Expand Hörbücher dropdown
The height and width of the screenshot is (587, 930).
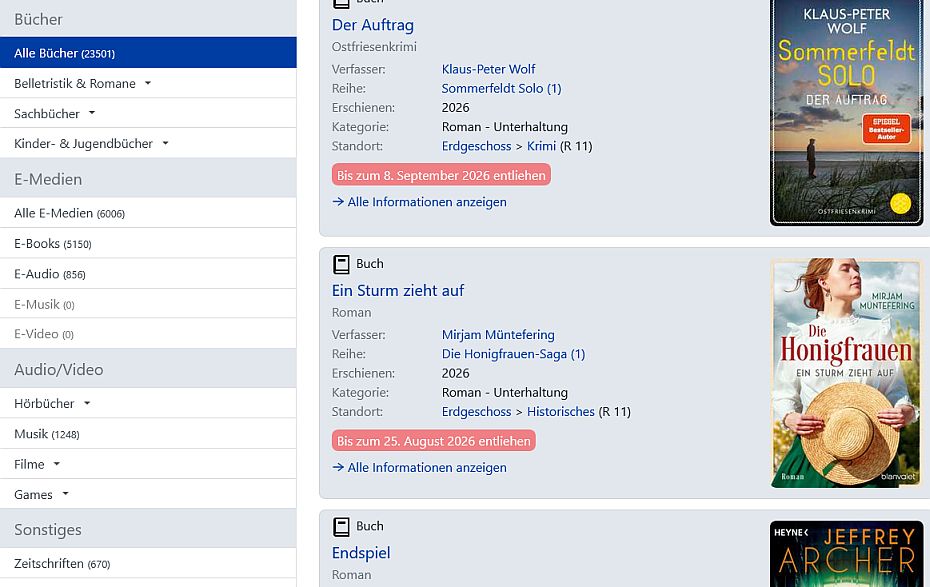148,403
